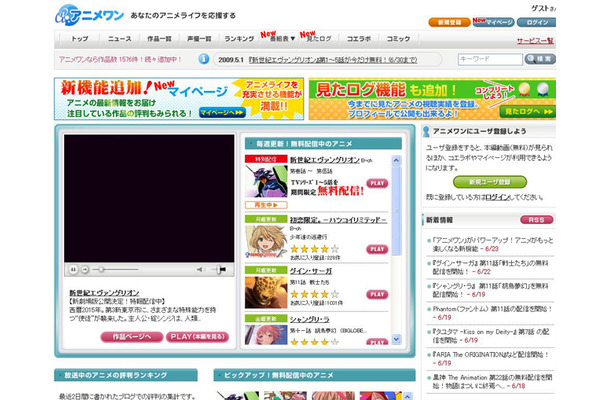Click the round button next to pause
The height and width of the screenshot is (400, 610).
tap(85, 269)
